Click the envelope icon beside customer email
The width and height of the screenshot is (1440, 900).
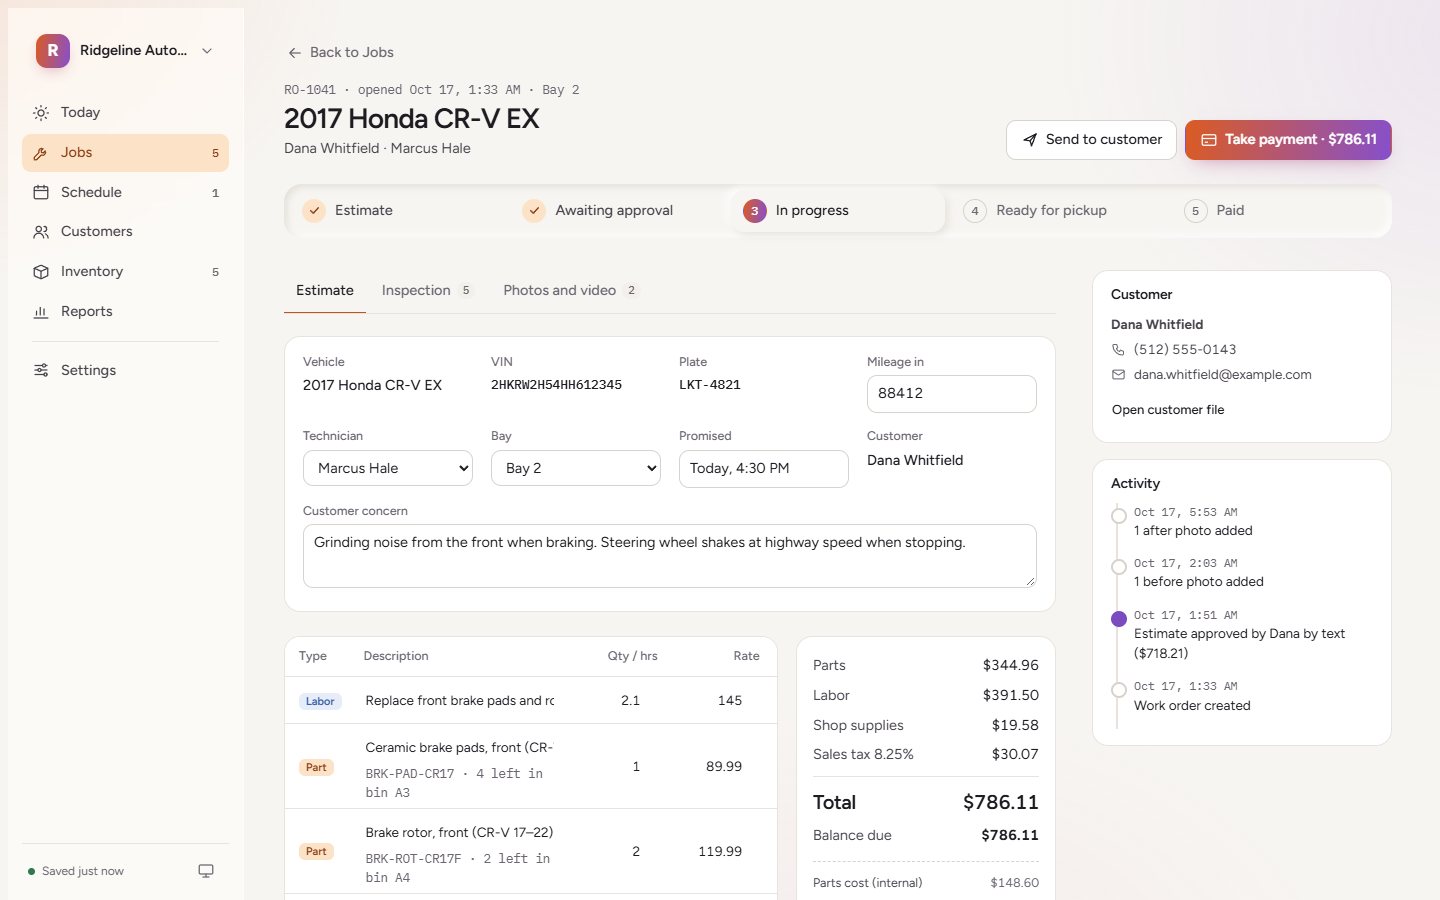(1118, 375)
